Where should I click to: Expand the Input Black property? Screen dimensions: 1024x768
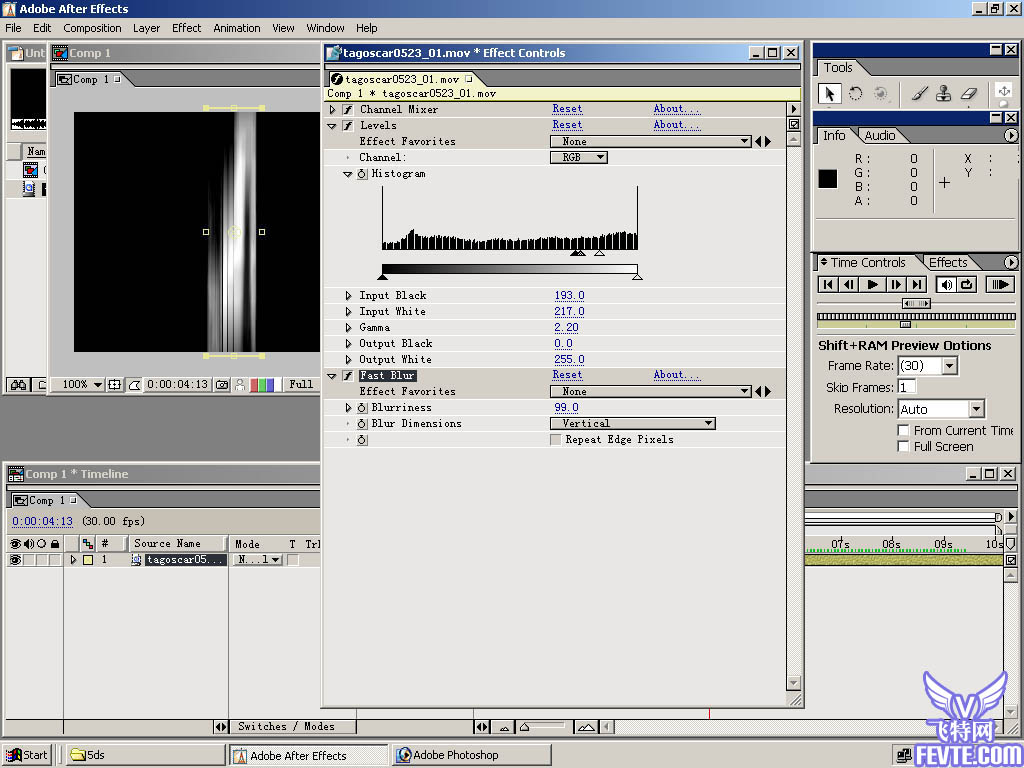coord(349,295)
